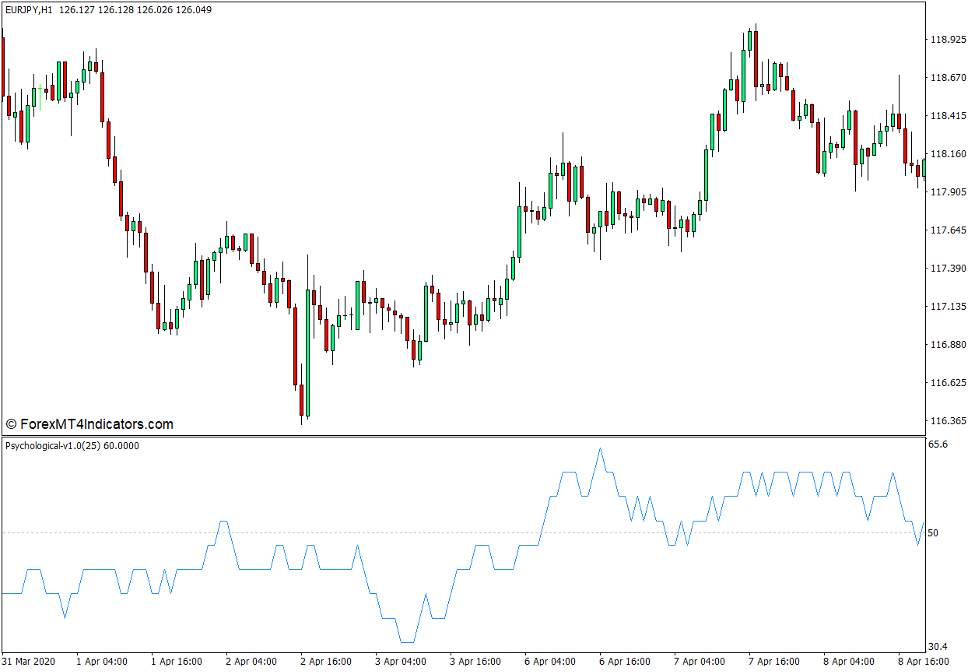Select the 118.925 price axis label
Screen dimensions: 977x672
point(946,40)
